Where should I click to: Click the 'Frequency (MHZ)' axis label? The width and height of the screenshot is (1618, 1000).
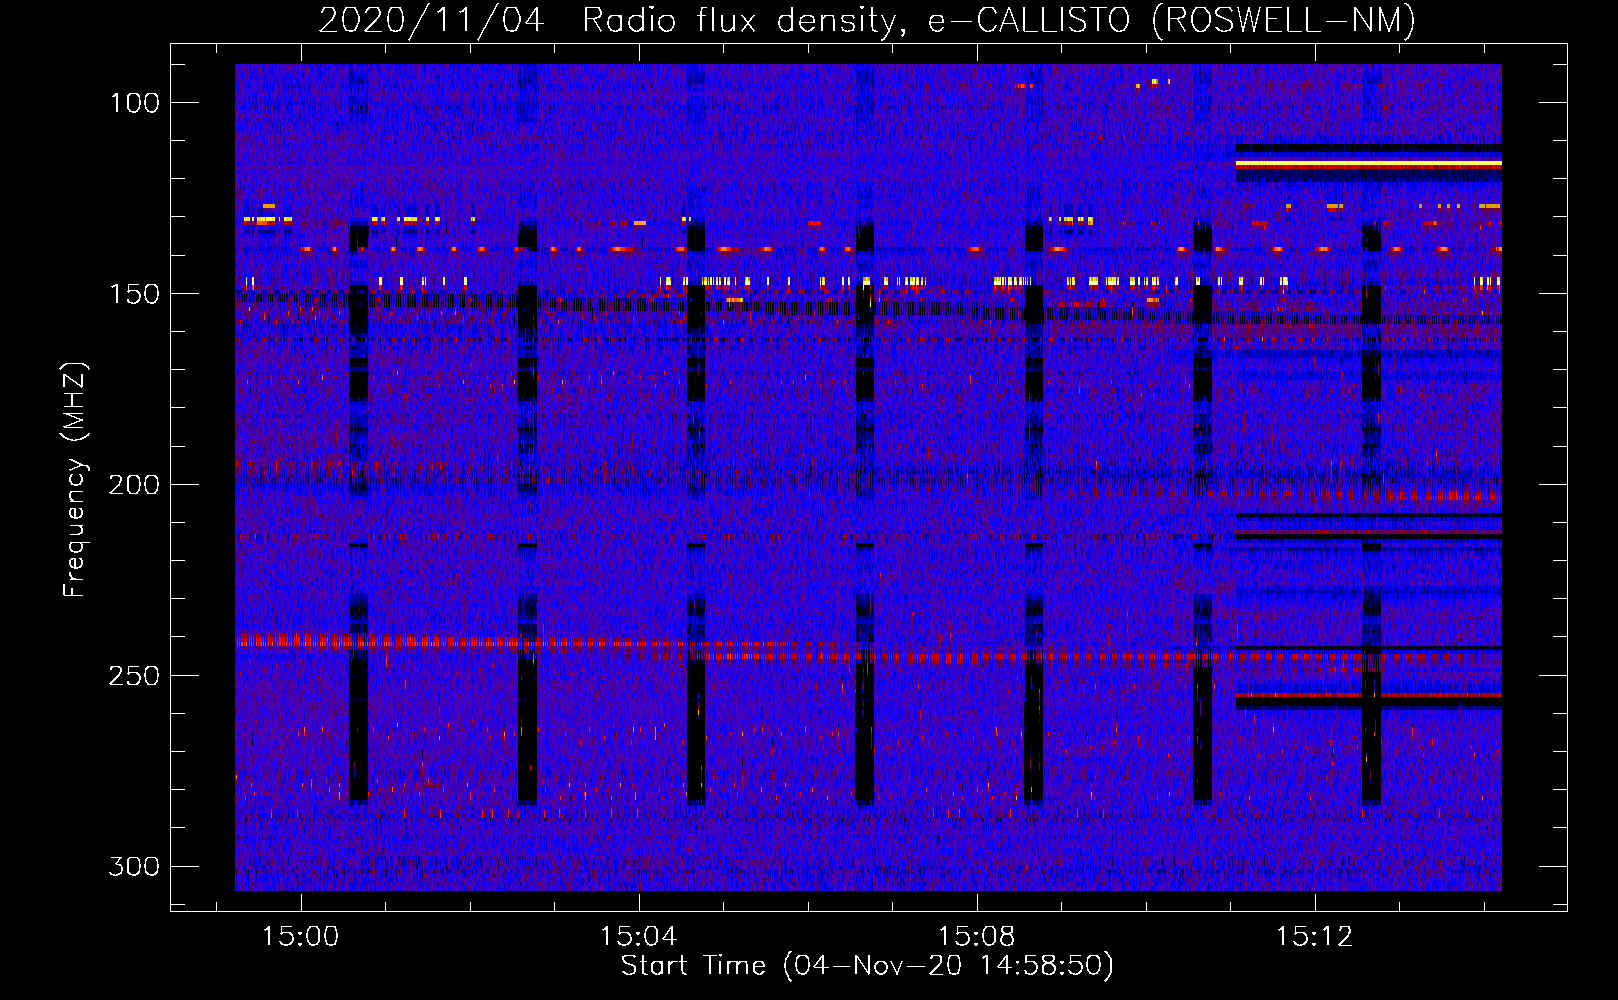tap(76, 479)
